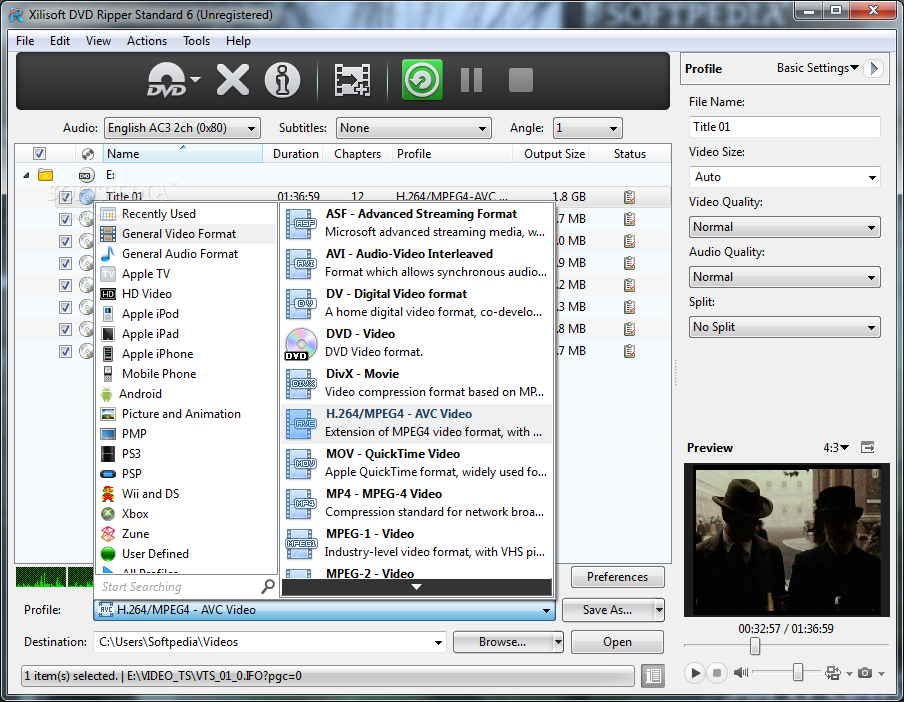Select DVD - Video profile

click(x=416, y=343)
